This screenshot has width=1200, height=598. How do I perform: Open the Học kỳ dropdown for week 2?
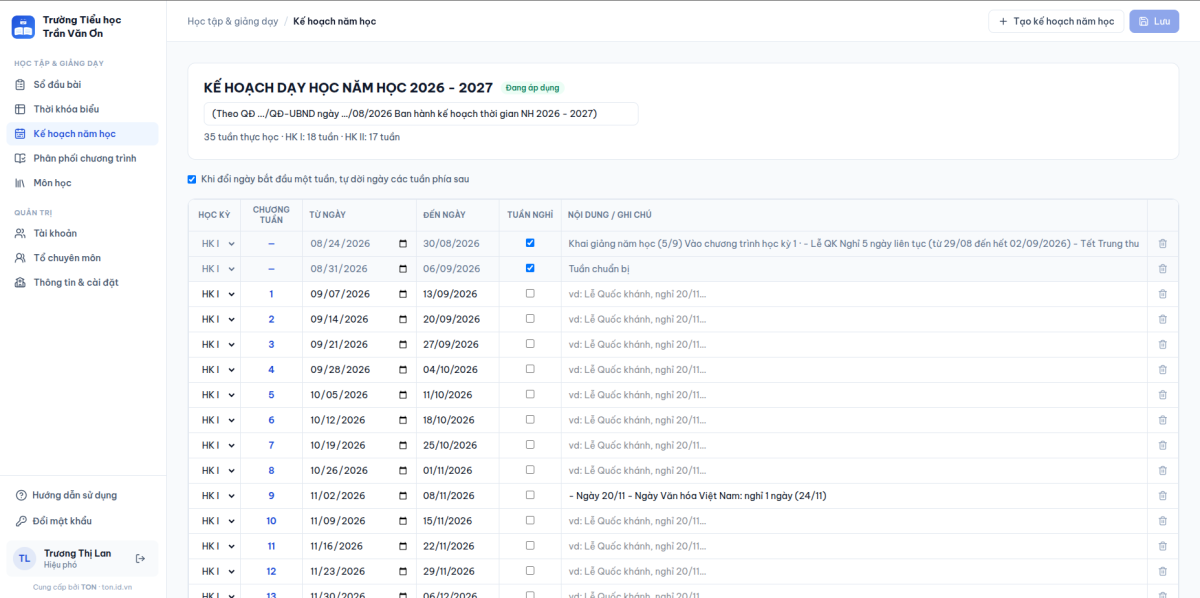click(217, 319)
